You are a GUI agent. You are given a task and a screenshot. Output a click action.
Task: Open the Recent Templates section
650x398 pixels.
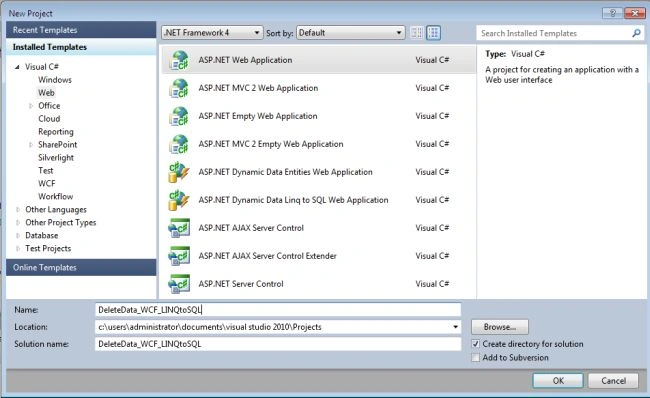81,30
